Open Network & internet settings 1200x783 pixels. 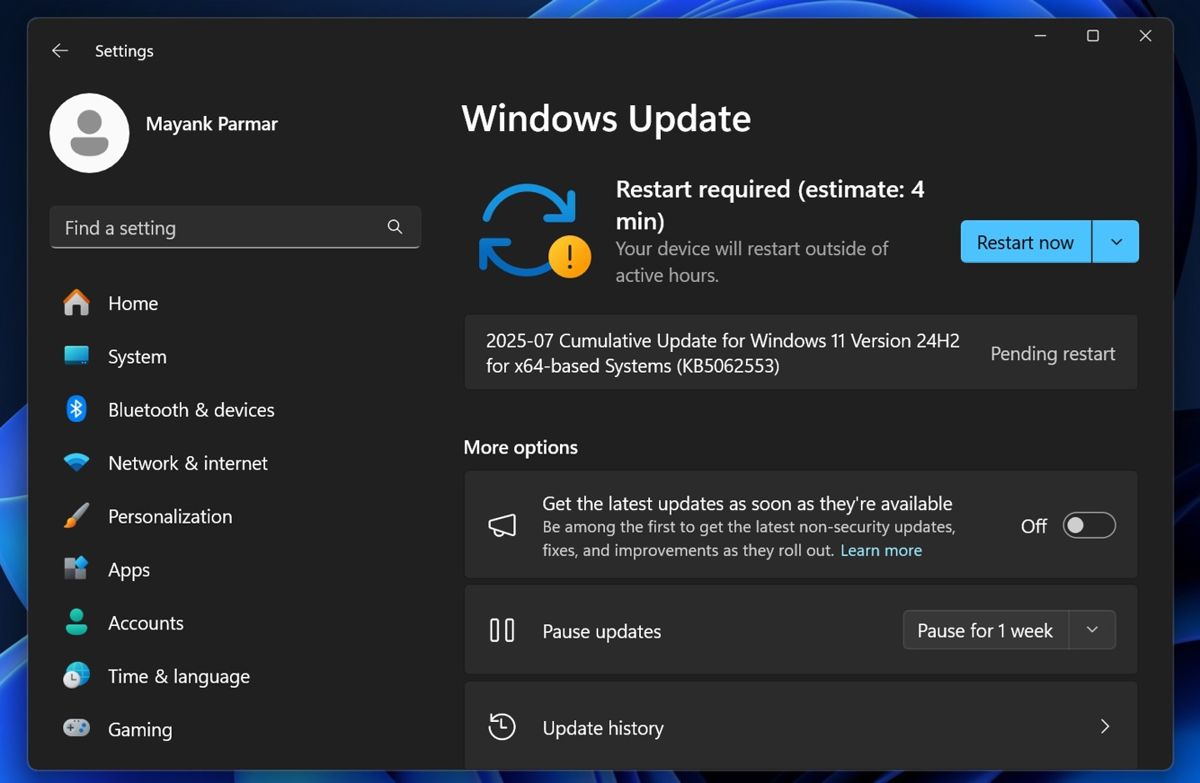pos(76,463)
